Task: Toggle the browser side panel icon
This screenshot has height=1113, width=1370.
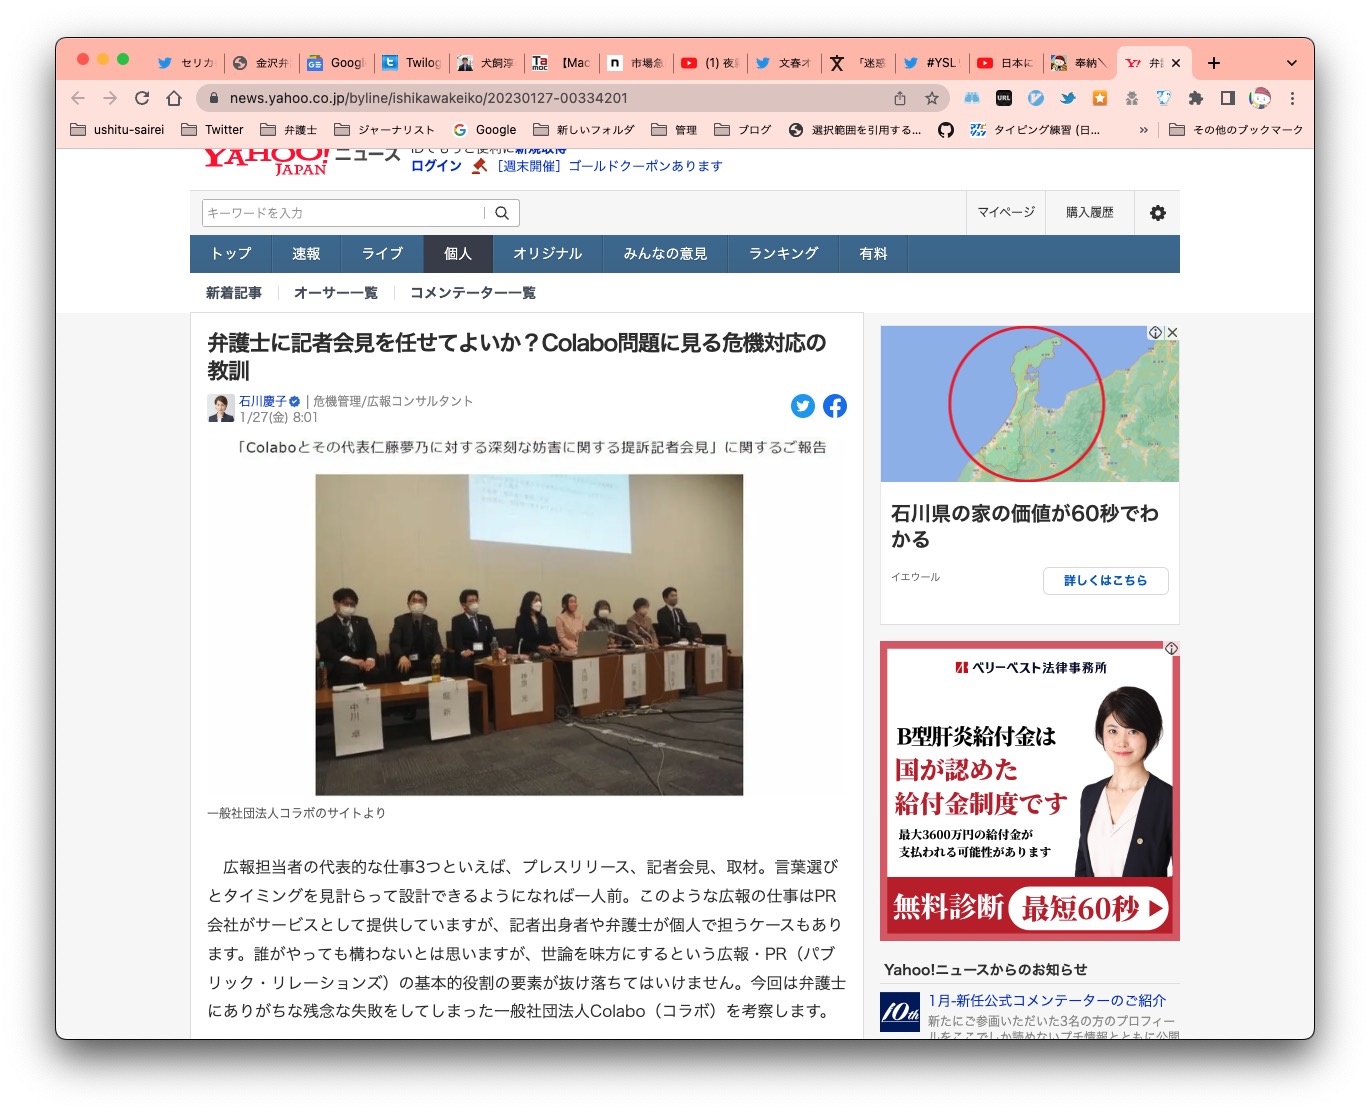Action: click(x=1228, y=98)
